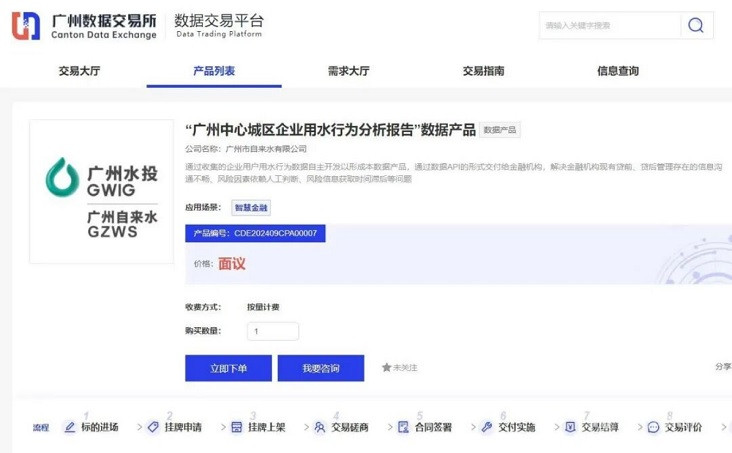The image size is (732, 453).
Task: Click the Canton Data Exchange logo
Action: tap(85, 26)
